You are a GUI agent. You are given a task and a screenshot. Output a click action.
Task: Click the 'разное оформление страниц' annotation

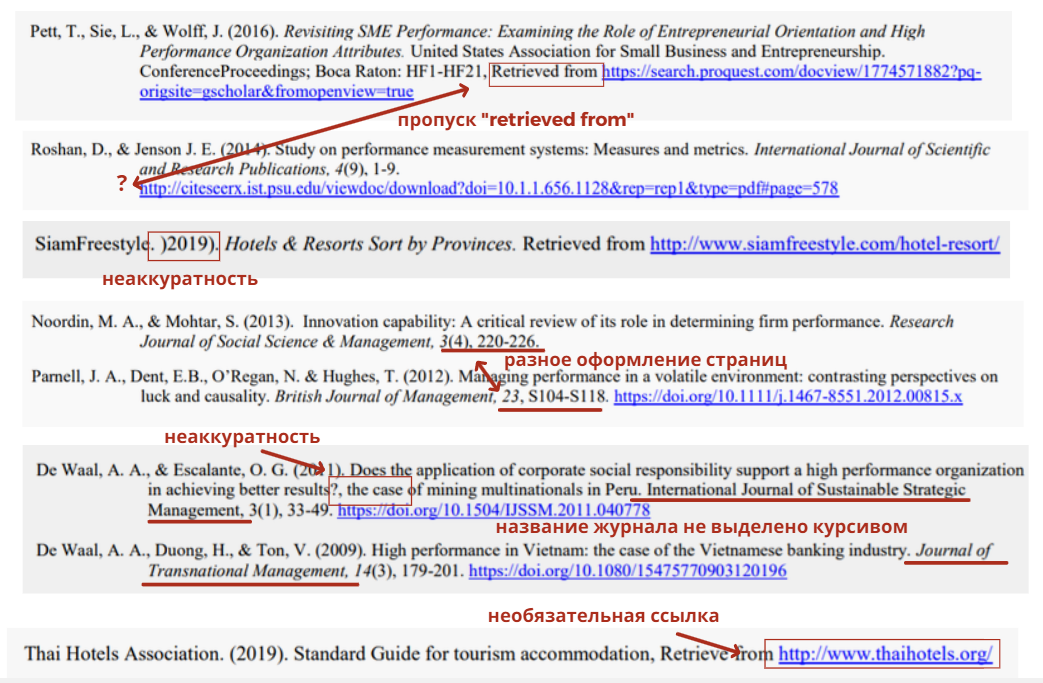click(645, 360)
